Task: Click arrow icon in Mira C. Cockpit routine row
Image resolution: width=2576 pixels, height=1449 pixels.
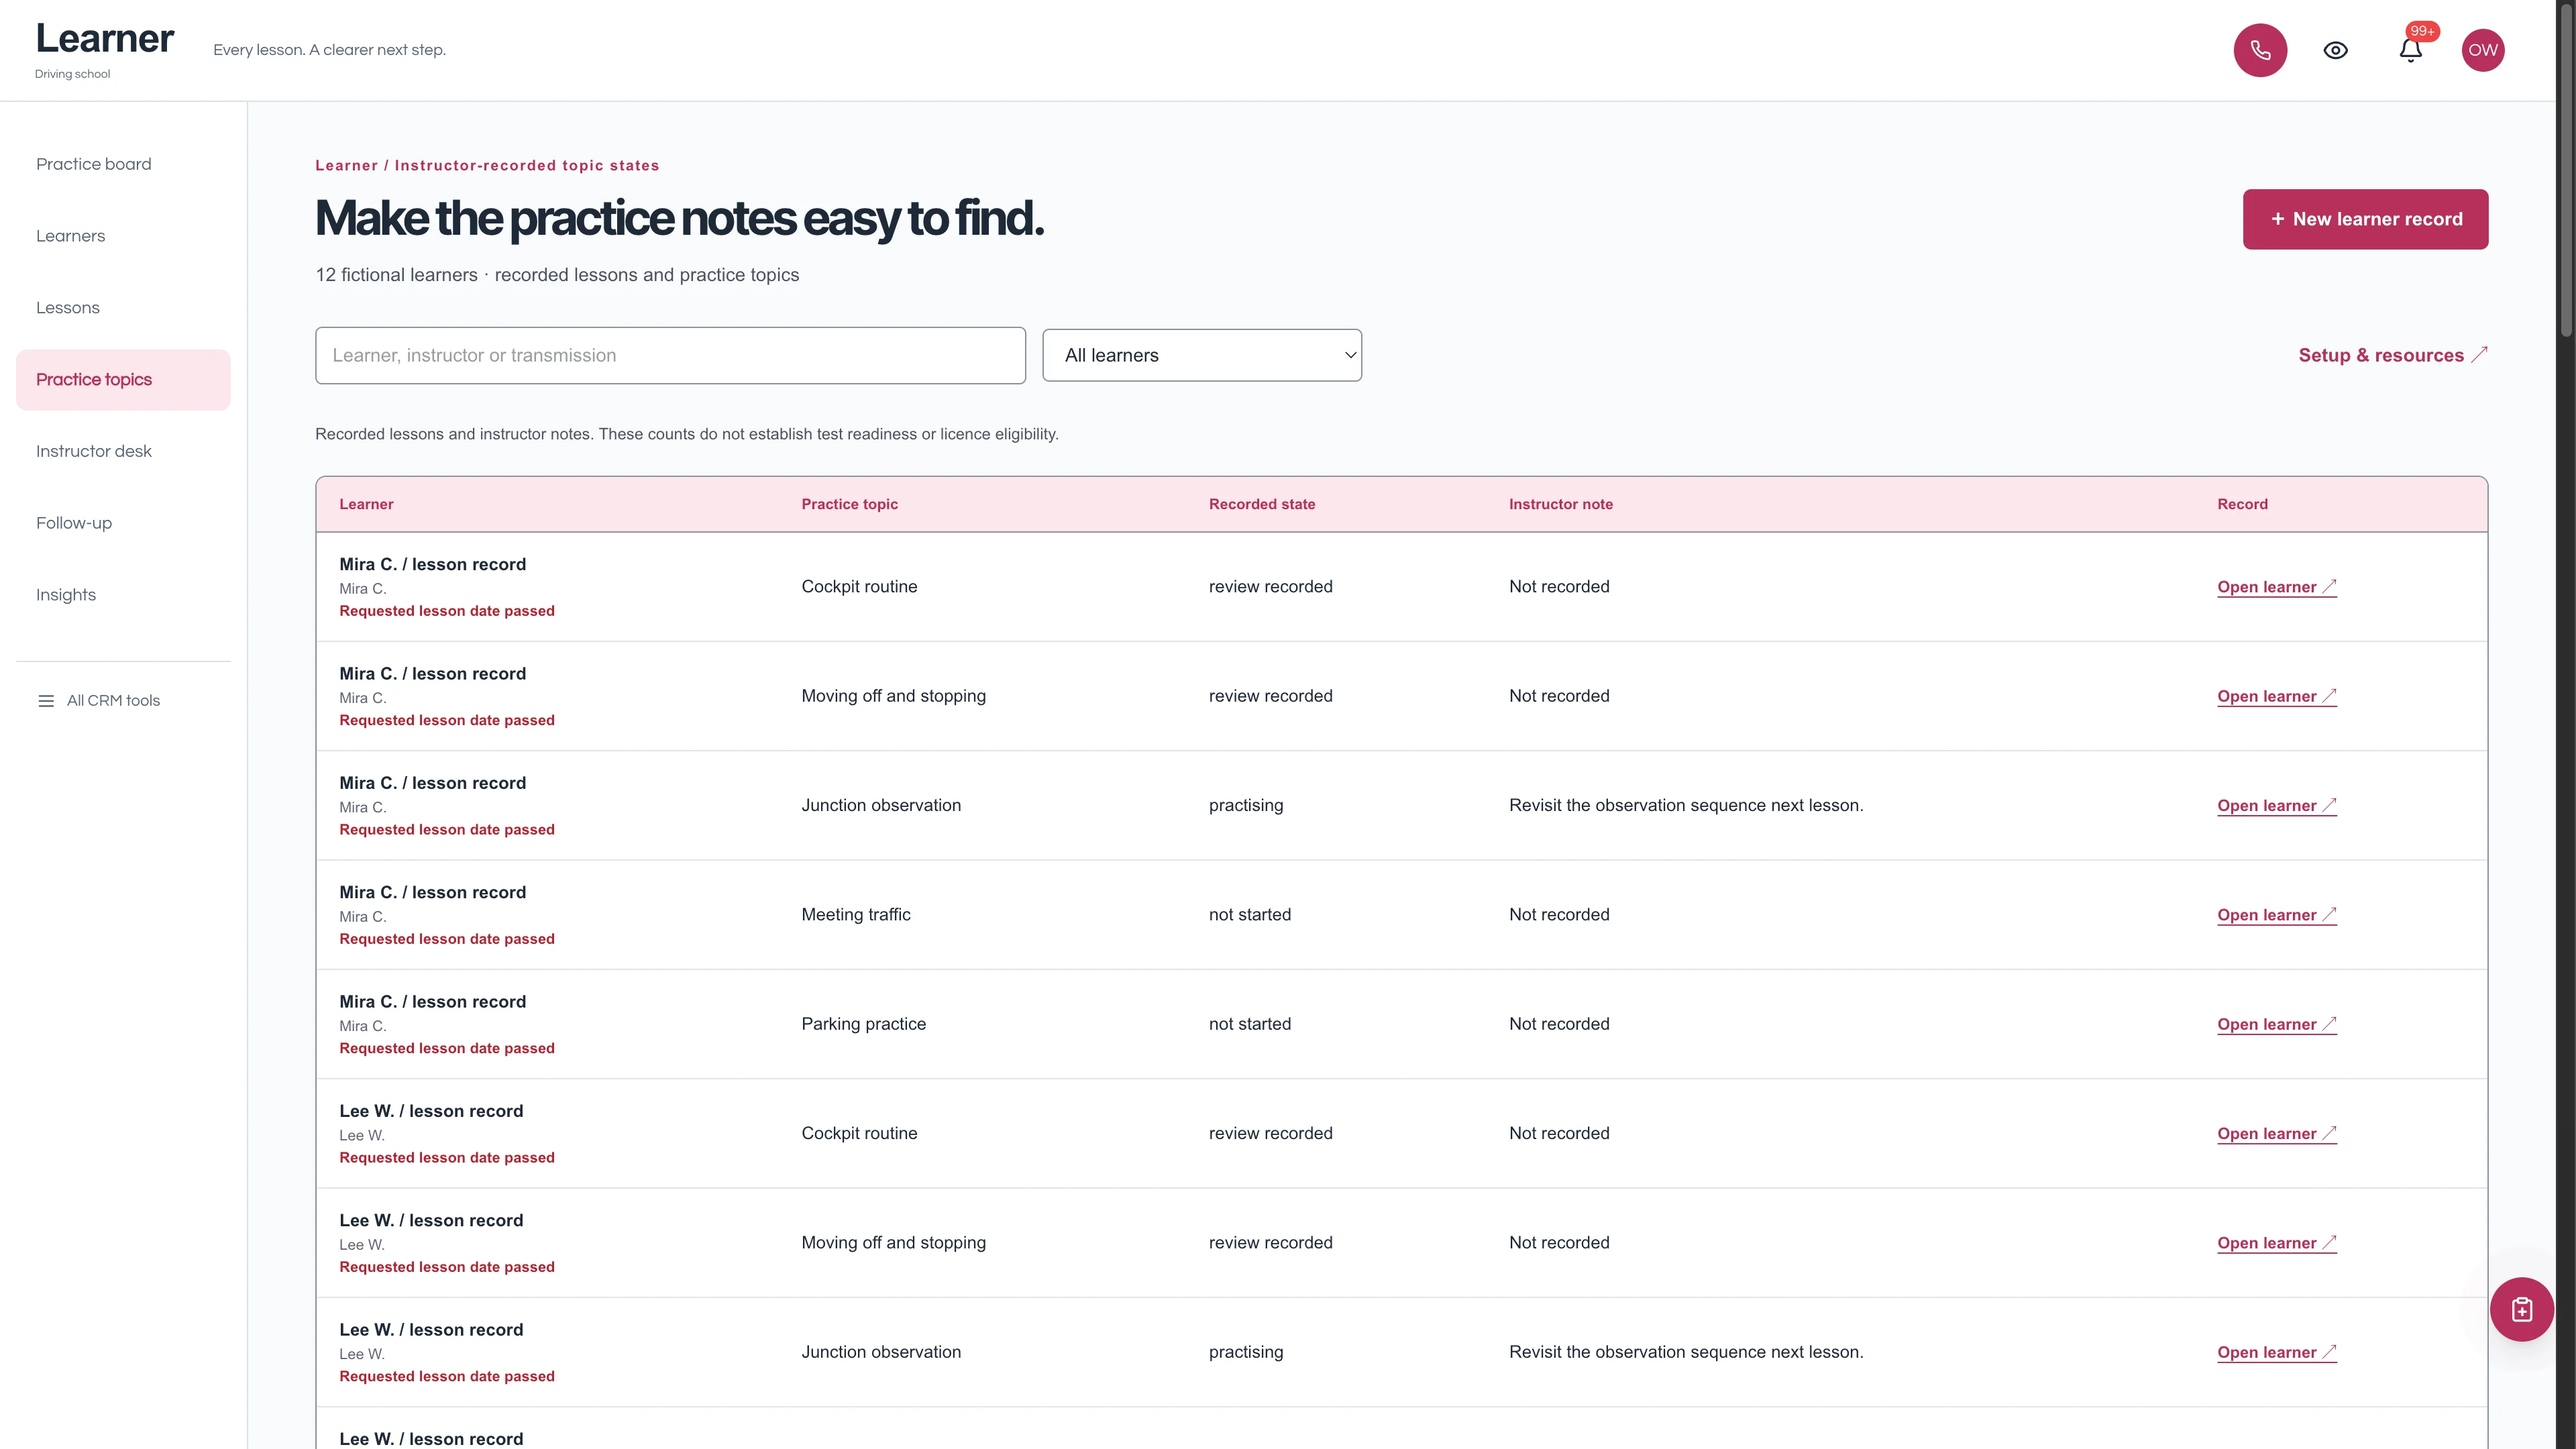Action: [x=2329, y=586]
